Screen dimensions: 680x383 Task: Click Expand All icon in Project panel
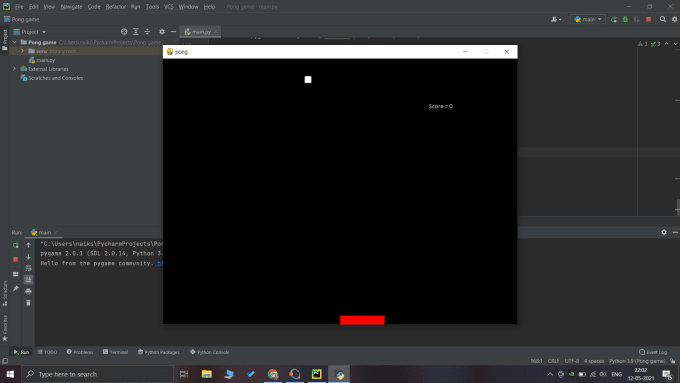pos(136,32)
